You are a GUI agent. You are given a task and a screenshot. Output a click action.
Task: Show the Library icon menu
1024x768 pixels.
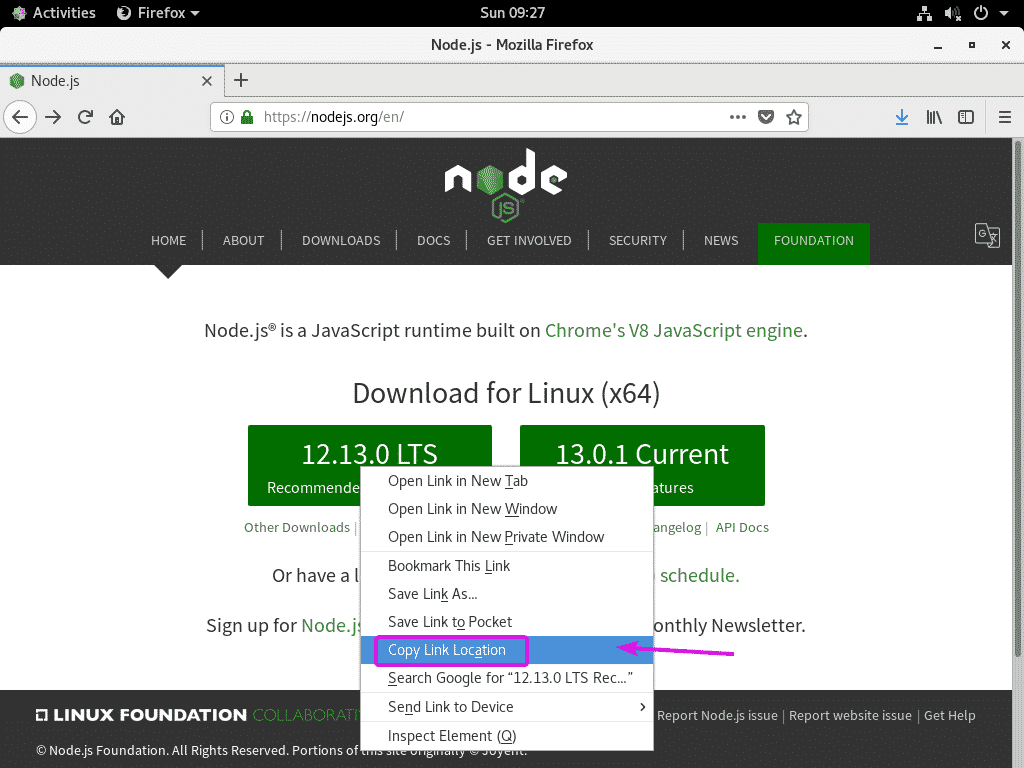coord(934,117)
